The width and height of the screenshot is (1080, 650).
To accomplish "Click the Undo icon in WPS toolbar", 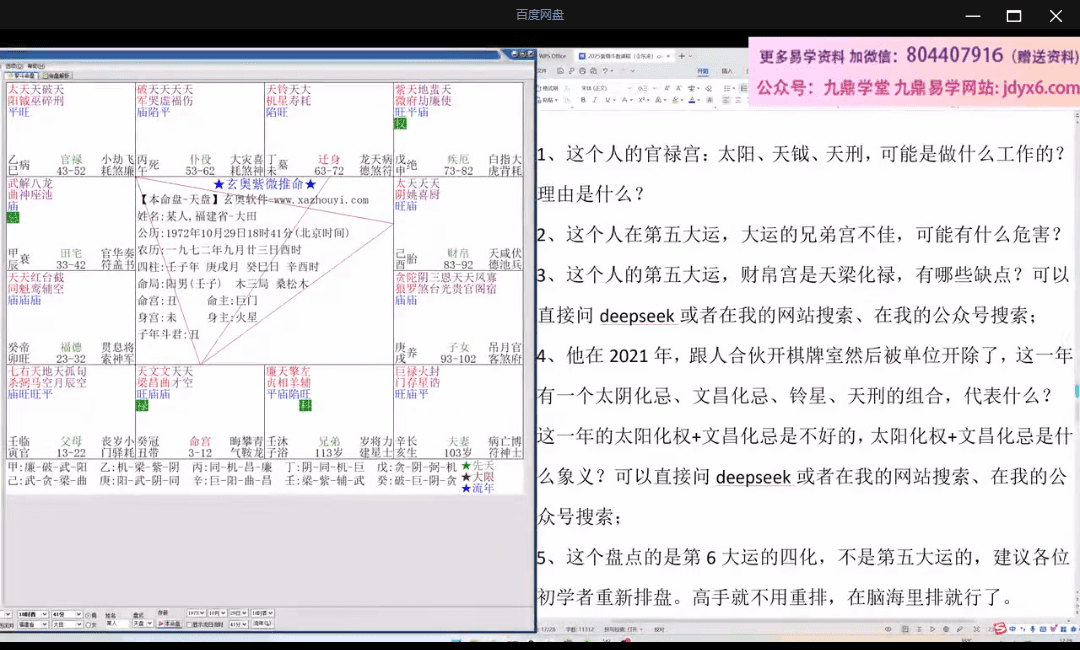I will click(x=605, y=69).
